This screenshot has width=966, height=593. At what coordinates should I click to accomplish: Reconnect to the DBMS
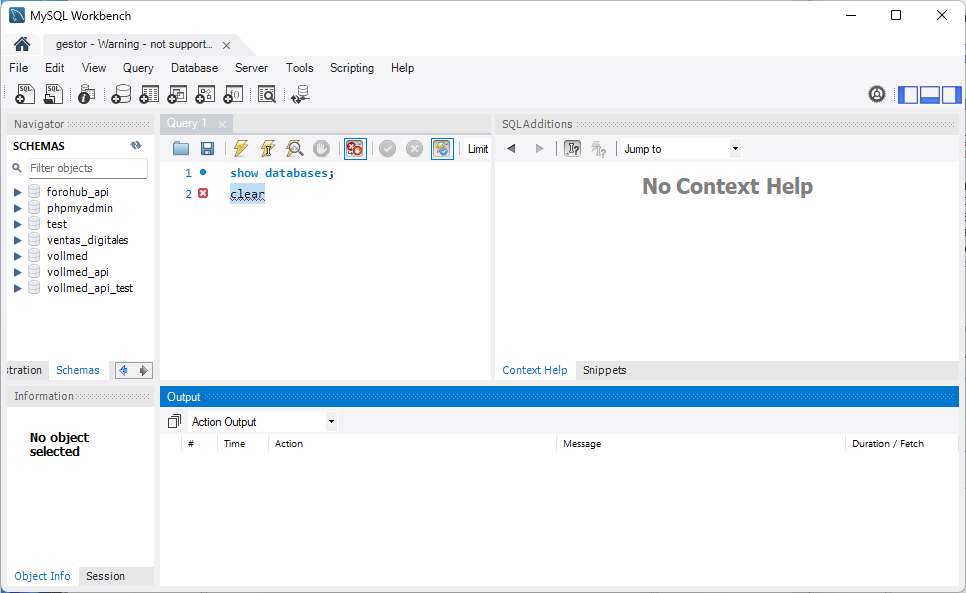pyautogui.click(x=300, y=94)
